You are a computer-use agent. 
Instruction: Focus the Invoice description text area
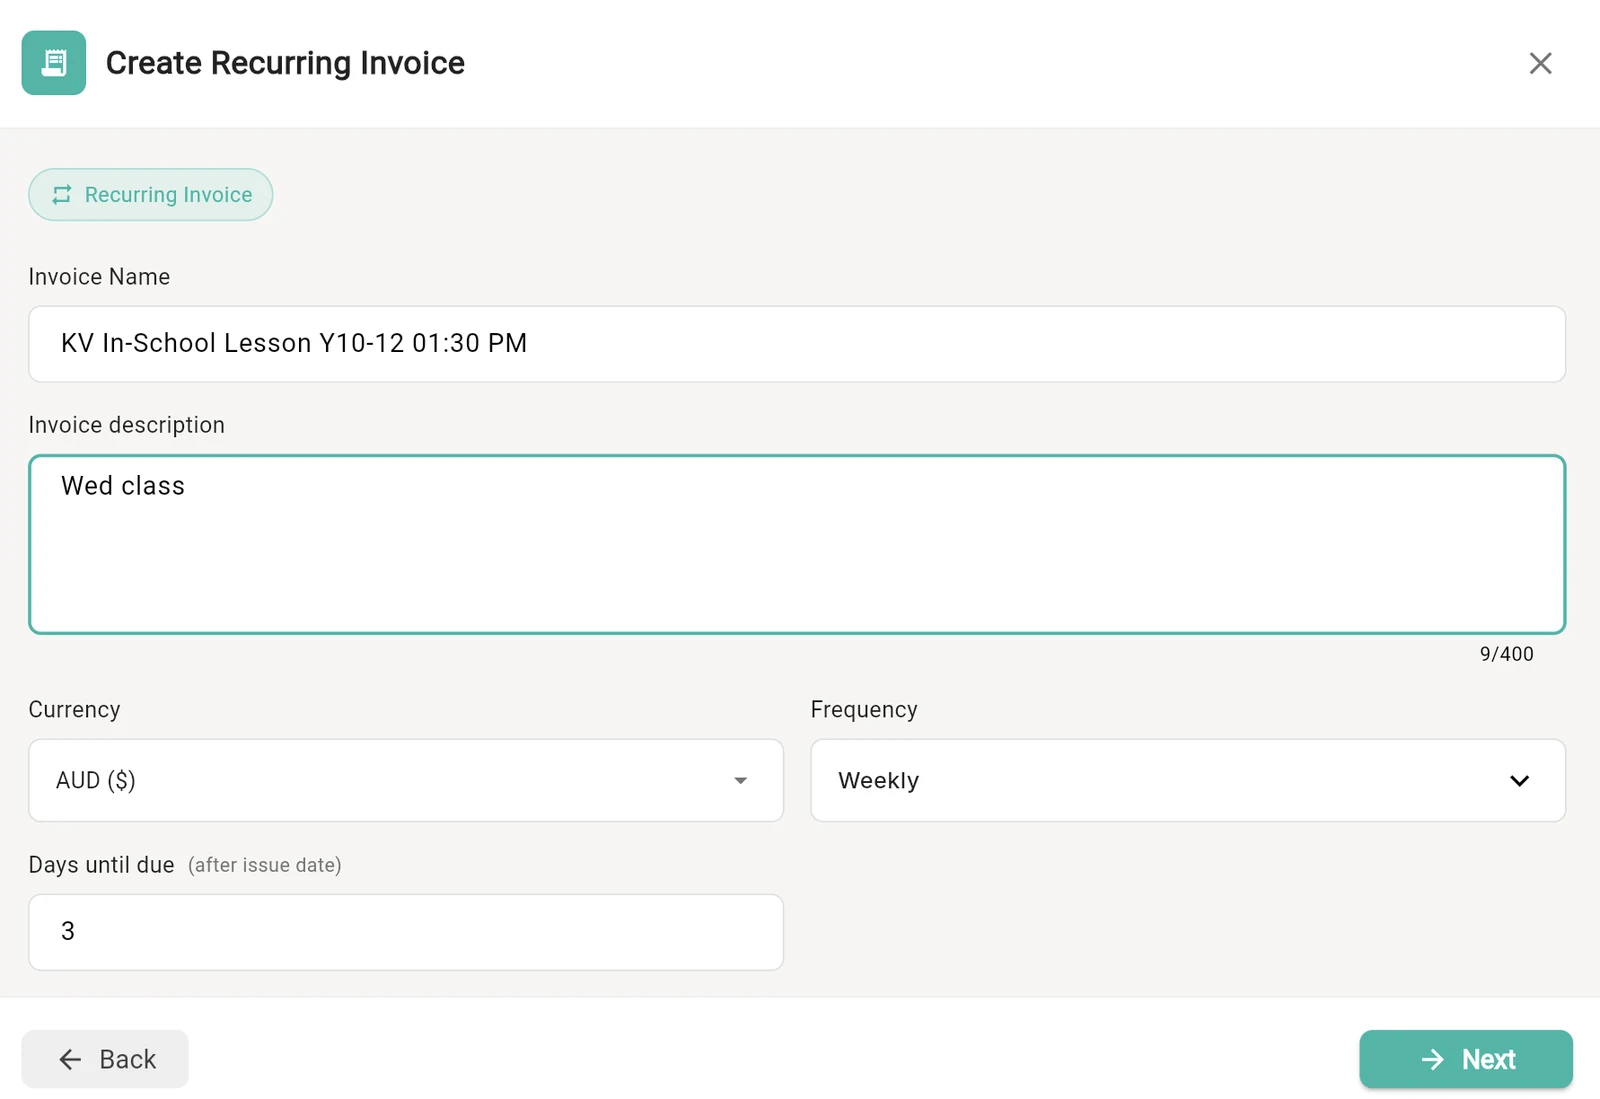(797, 545)
